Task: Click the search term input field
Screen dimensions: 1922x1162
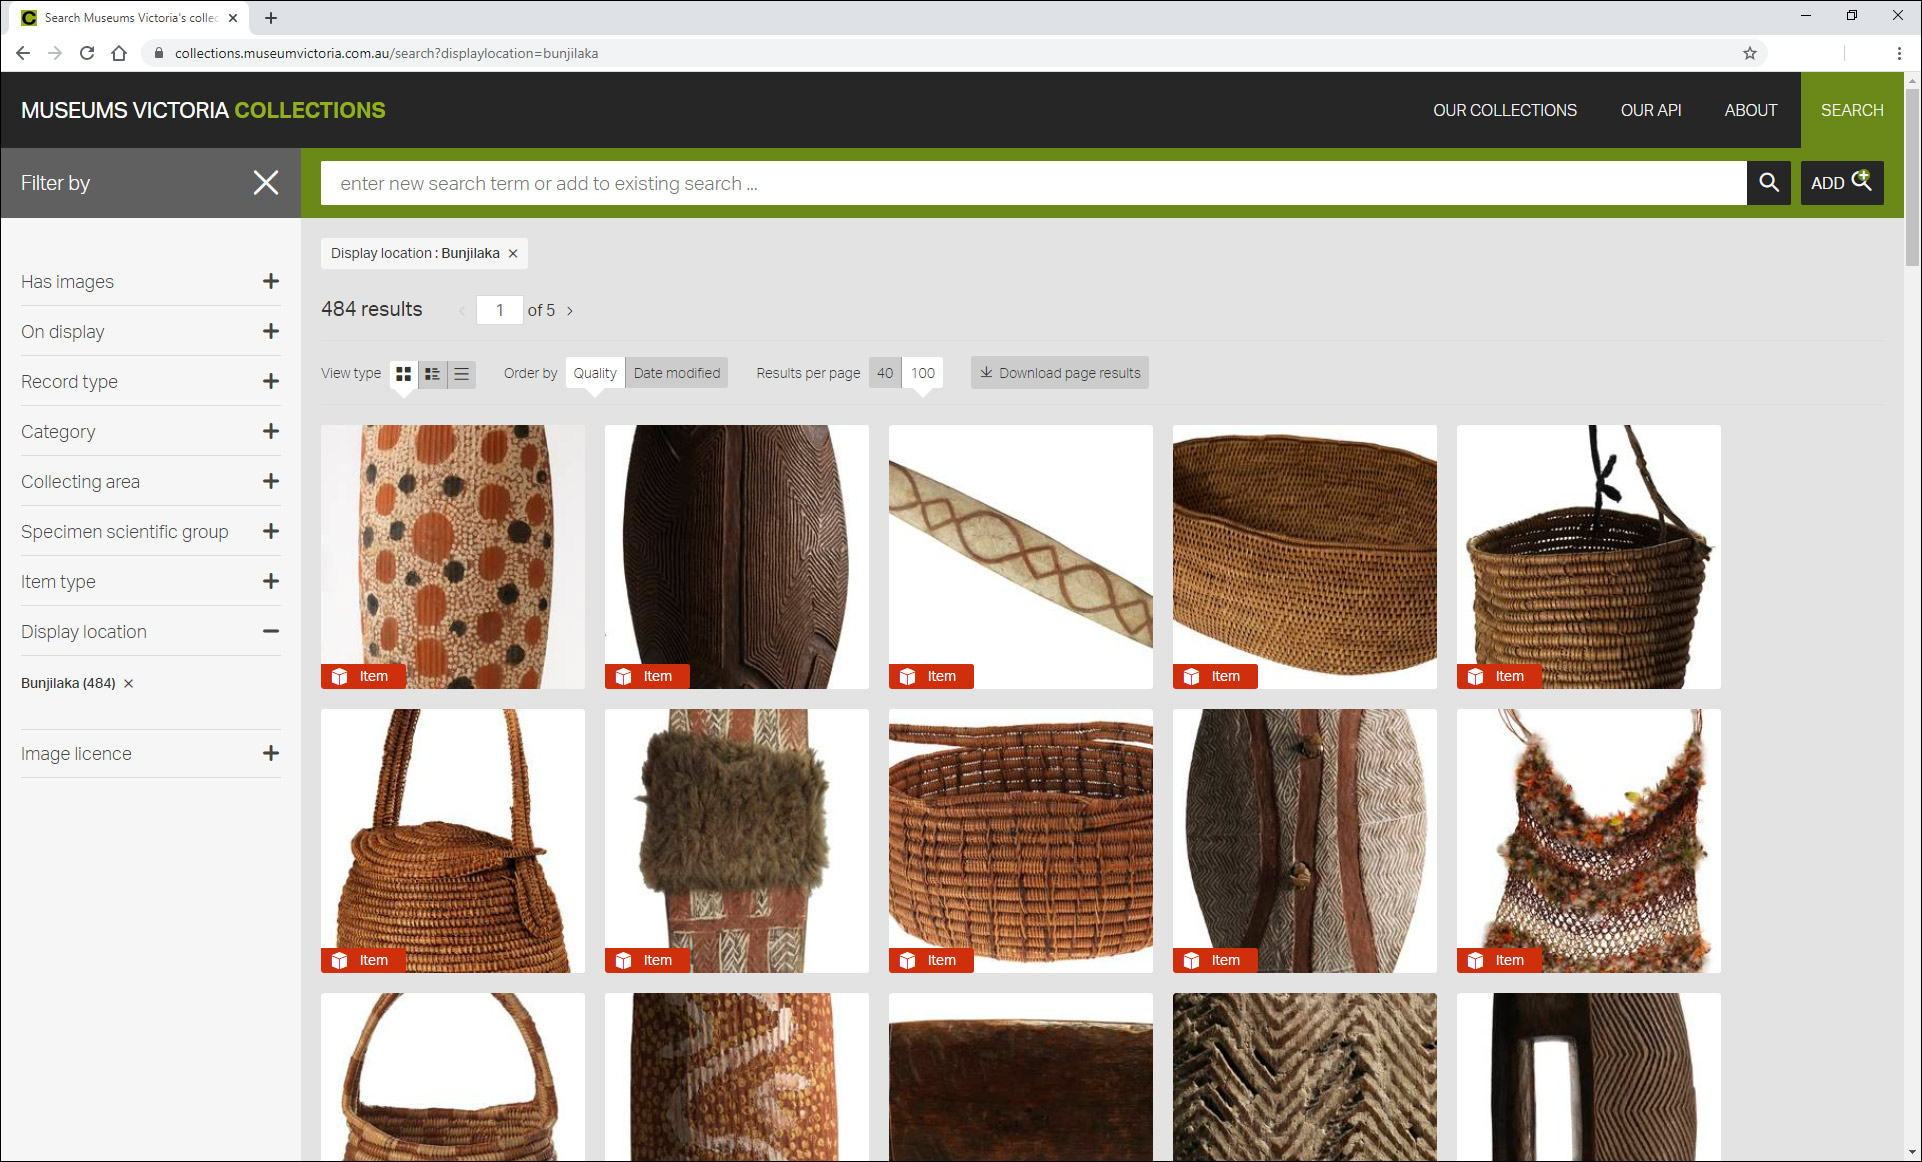Action: [x=1033, y=183]
